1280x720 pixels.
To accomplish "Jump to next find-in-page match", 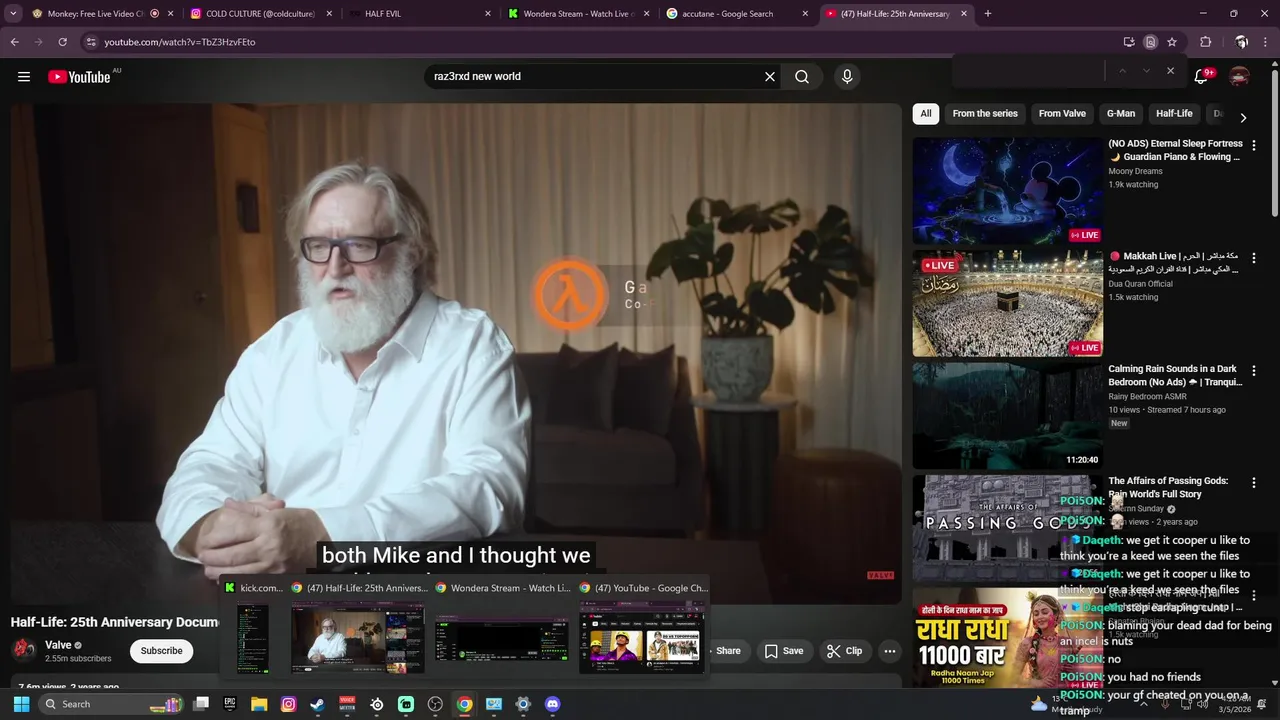I will coord(1146,71).
